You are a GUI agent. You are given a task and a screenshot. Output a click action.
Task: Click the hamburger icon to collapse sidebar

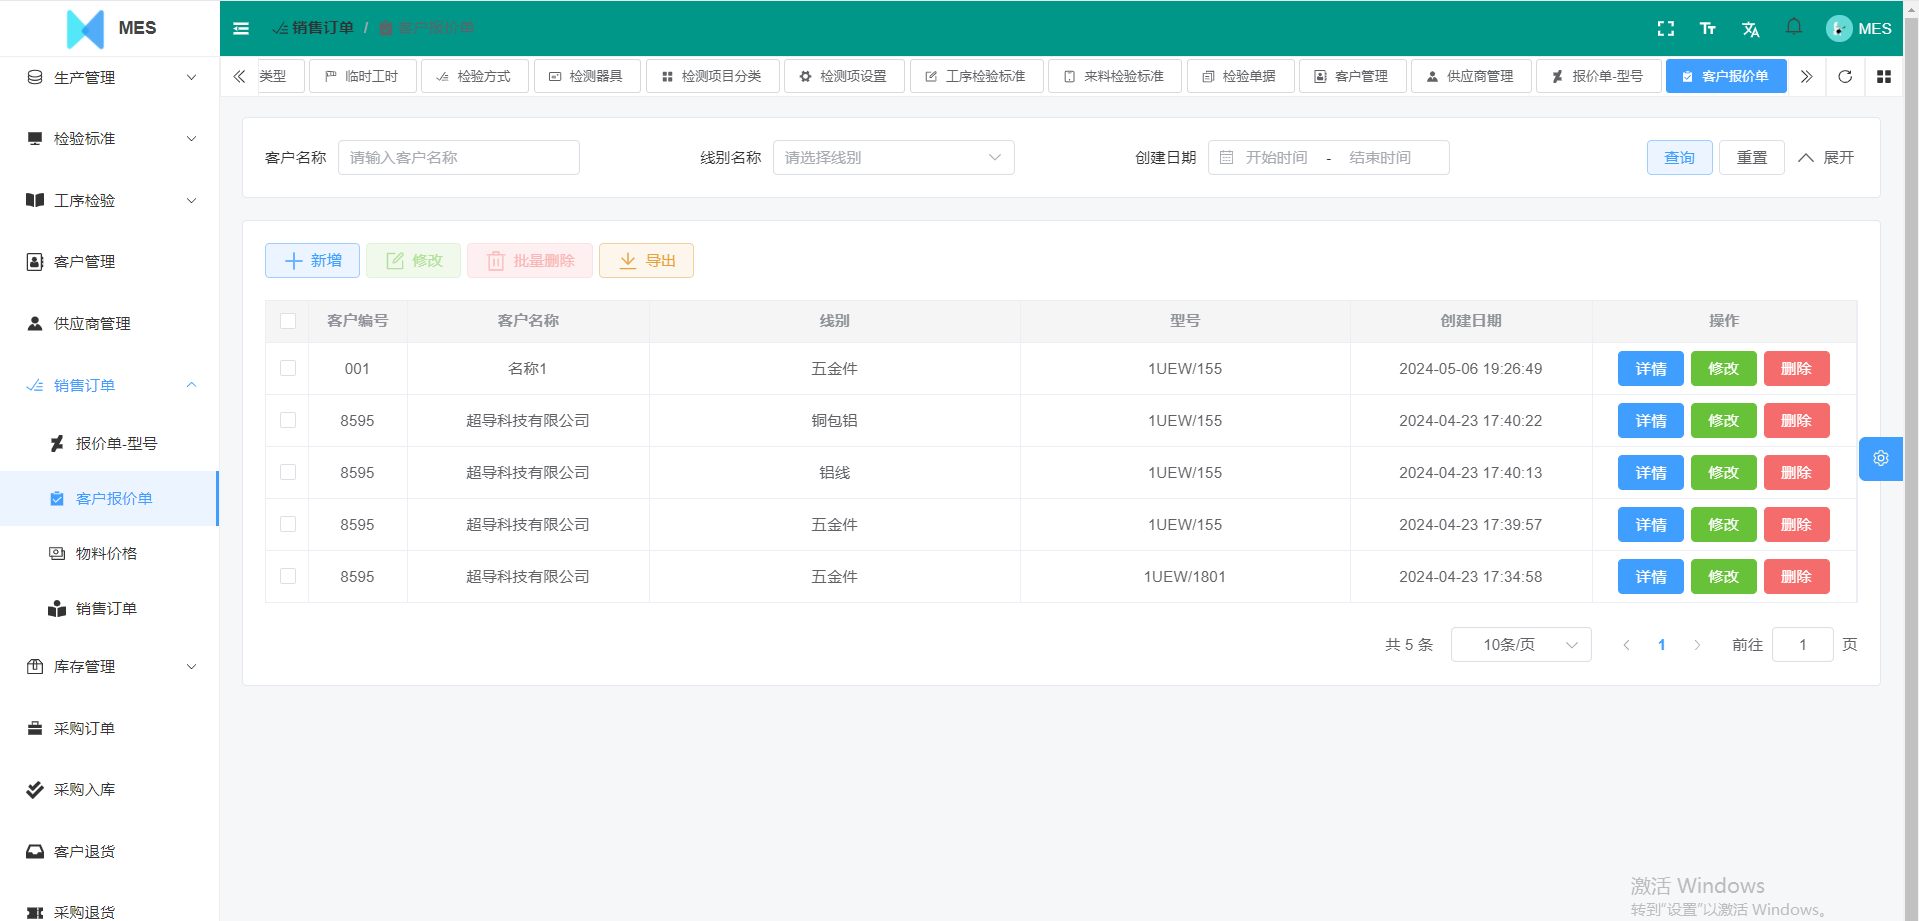coord(240,28)
